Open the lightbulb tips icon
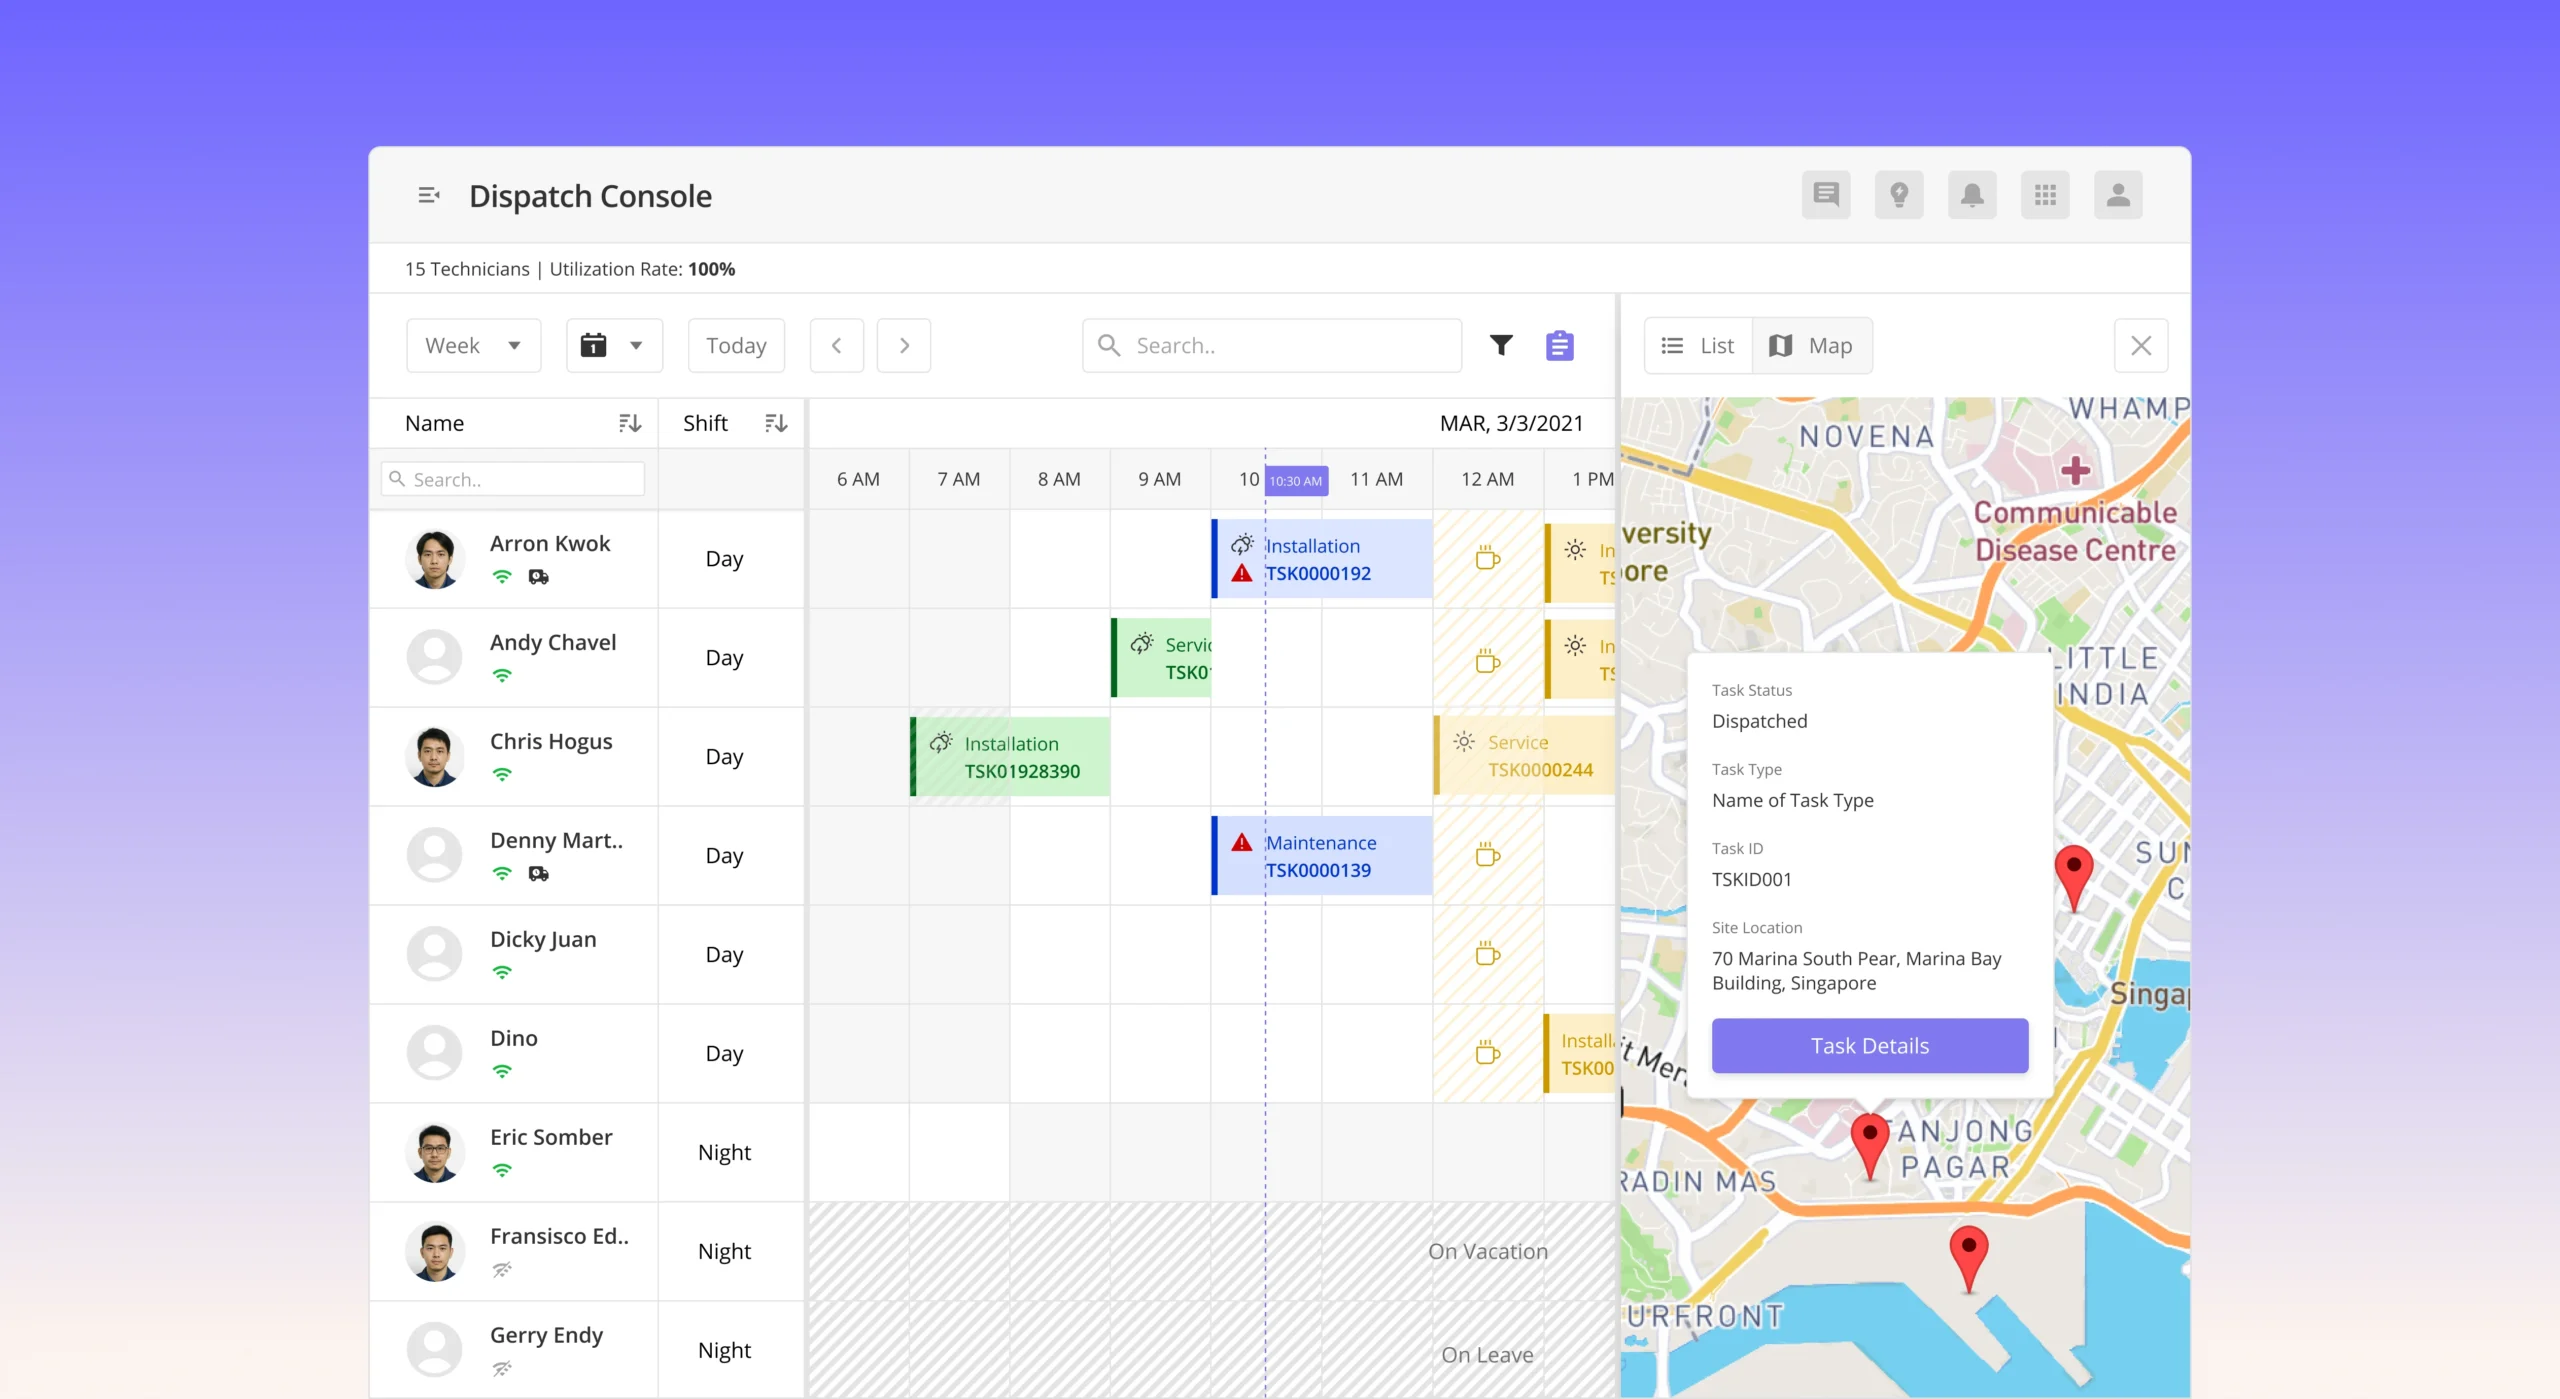The width and height of the screenshot is (2560, 1399). (x=1899, y=195)
